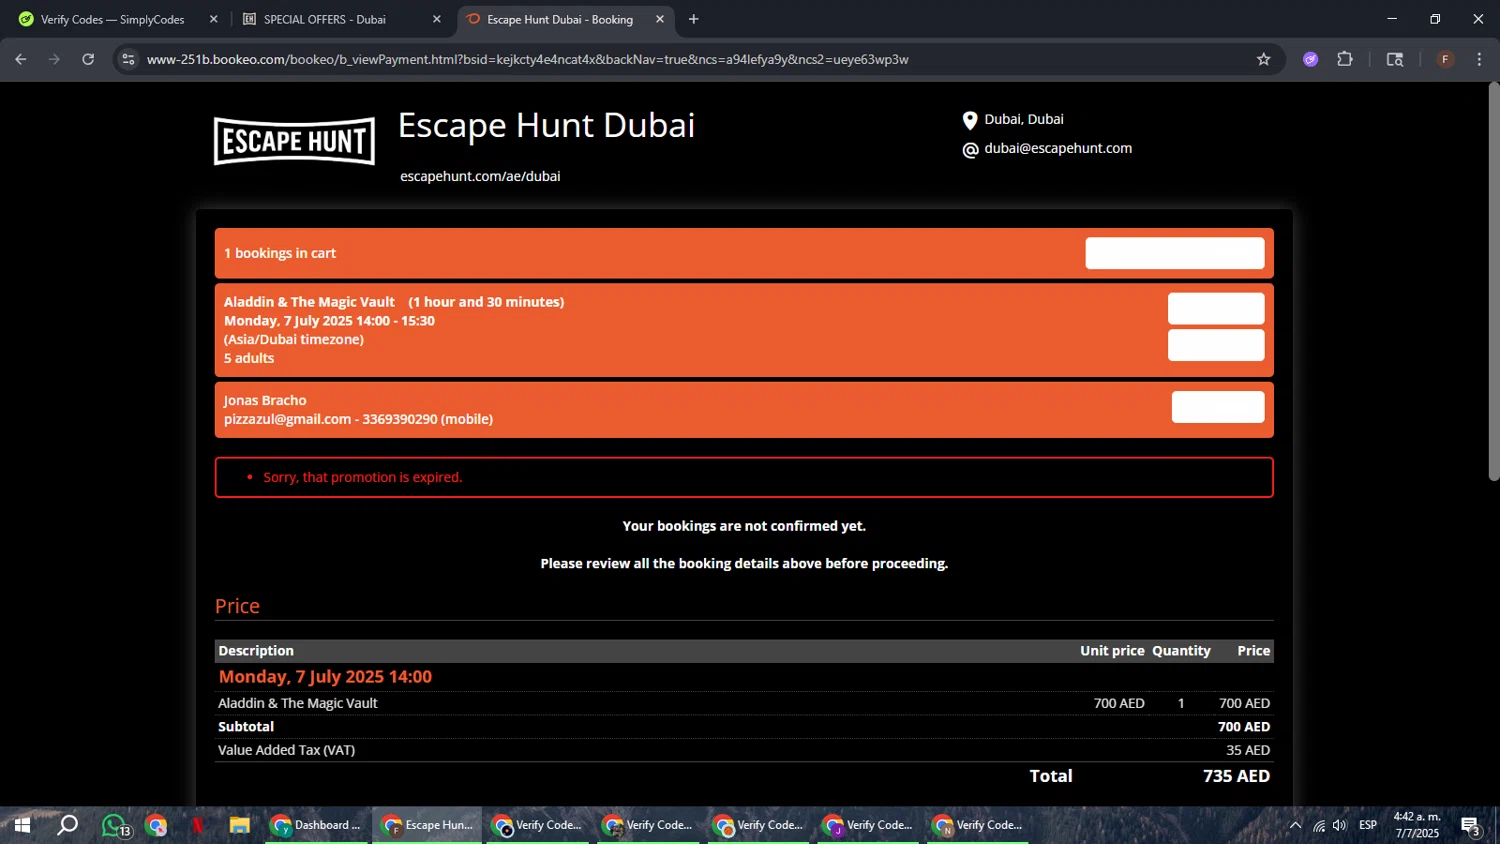Image resolution: width=1500 pixels, height=844 pixels.
Task: Open the network tray icon
Action: 1319,825
